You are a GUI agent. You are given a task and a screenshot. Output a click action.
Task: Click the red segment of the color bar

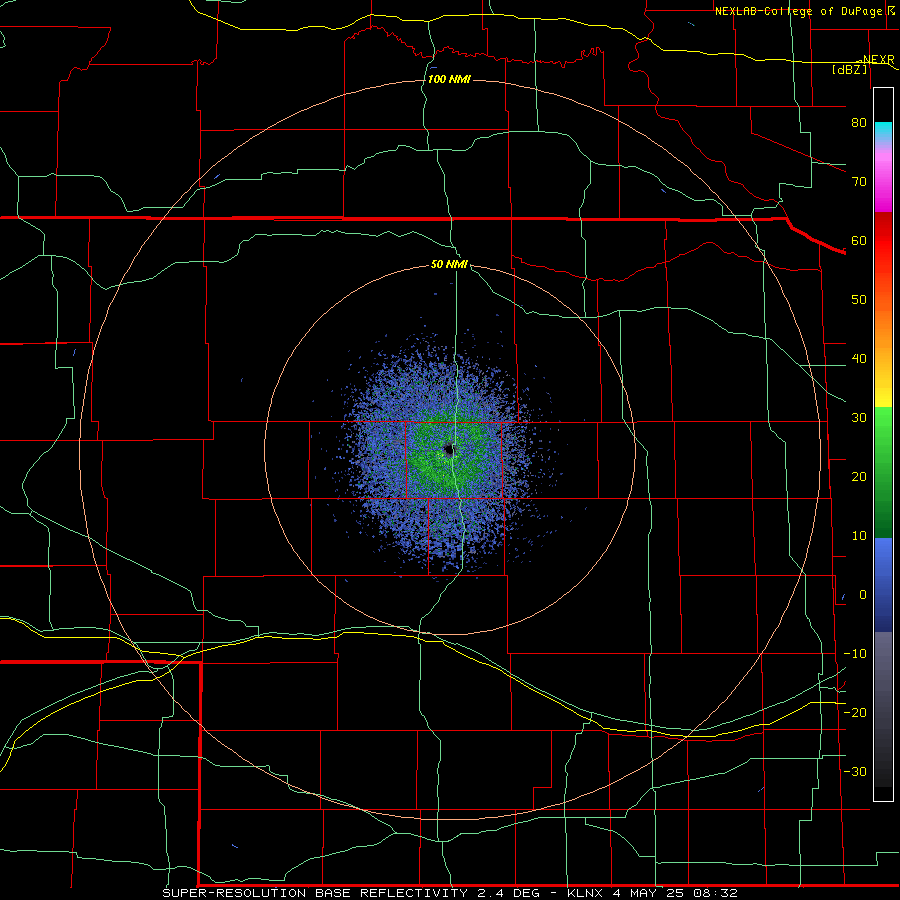tap(883, 241)
